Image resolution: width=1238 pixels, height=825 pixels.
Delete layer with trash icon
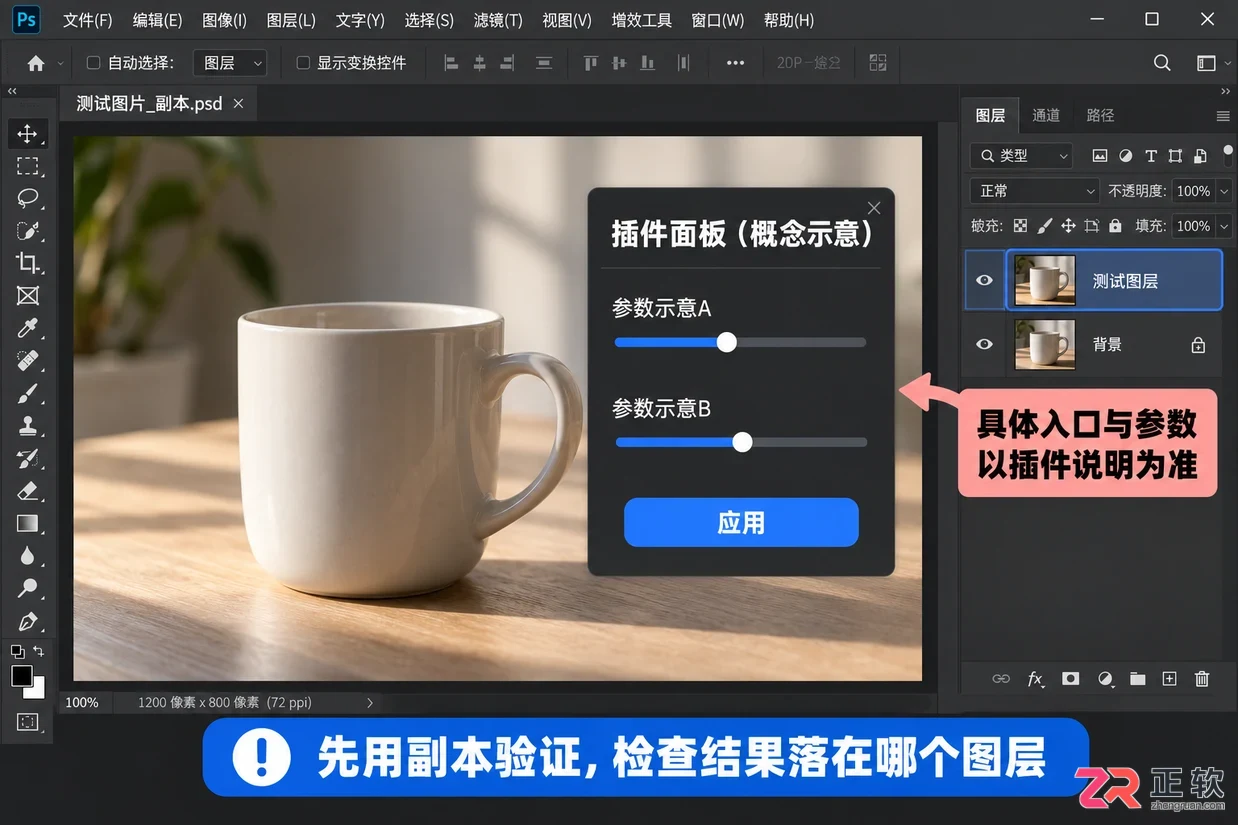click(x=1202, y=678)
